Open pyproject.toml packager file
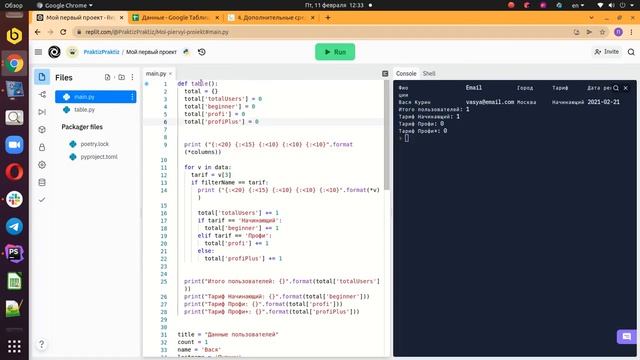This screenshot has height=360, width=640. click(99, 157)
